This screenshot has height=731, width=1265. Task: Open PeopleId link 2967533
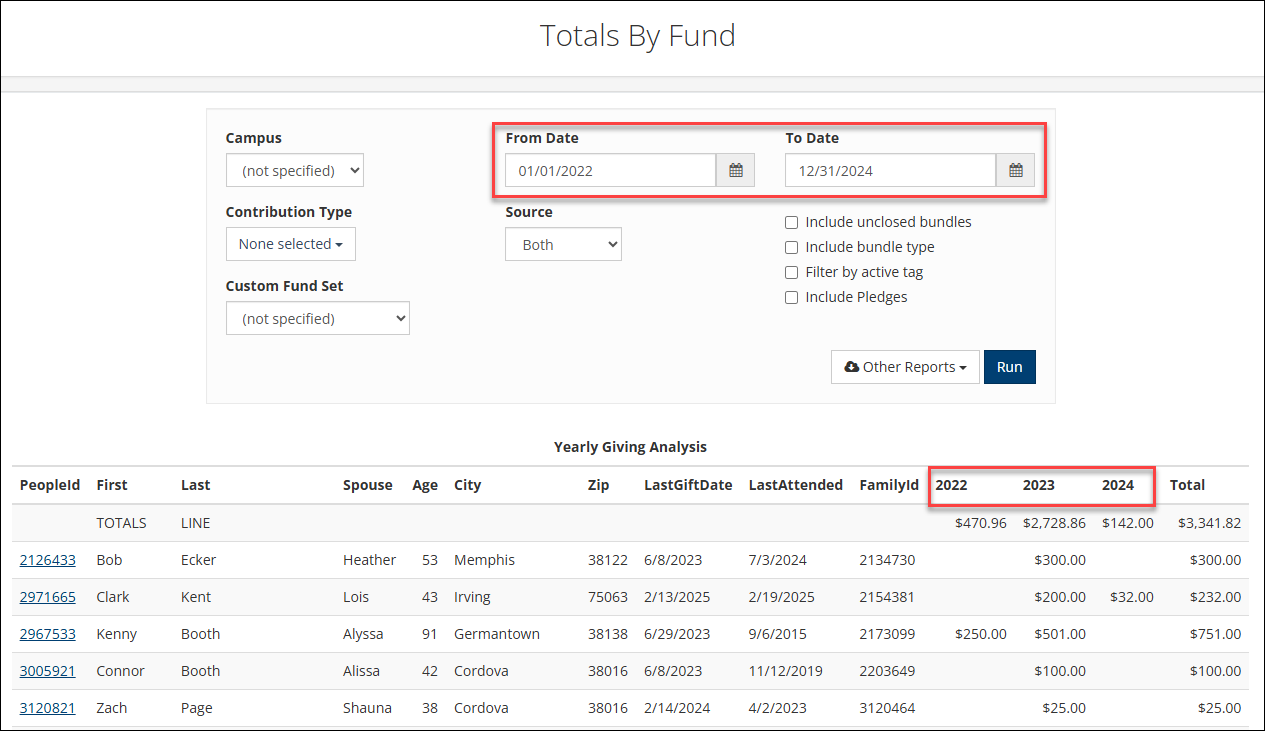47,634
